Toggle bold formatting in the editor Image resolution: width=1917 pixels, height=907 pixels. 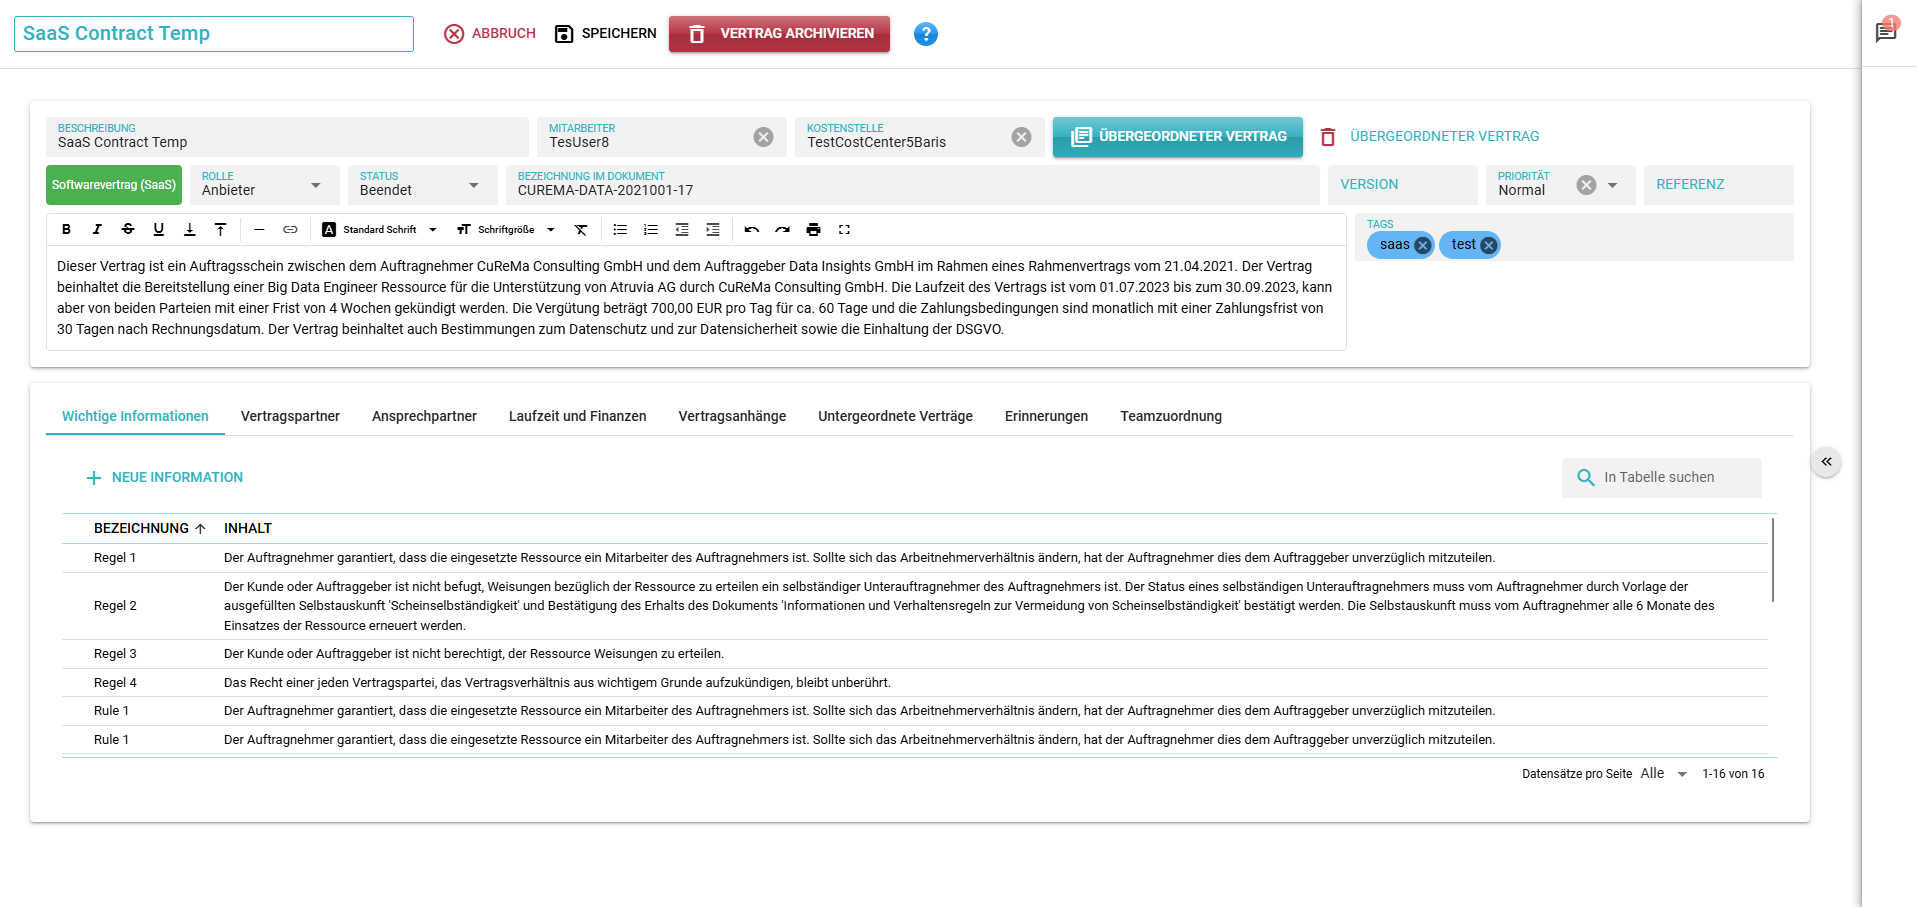(x=66, y=230)
